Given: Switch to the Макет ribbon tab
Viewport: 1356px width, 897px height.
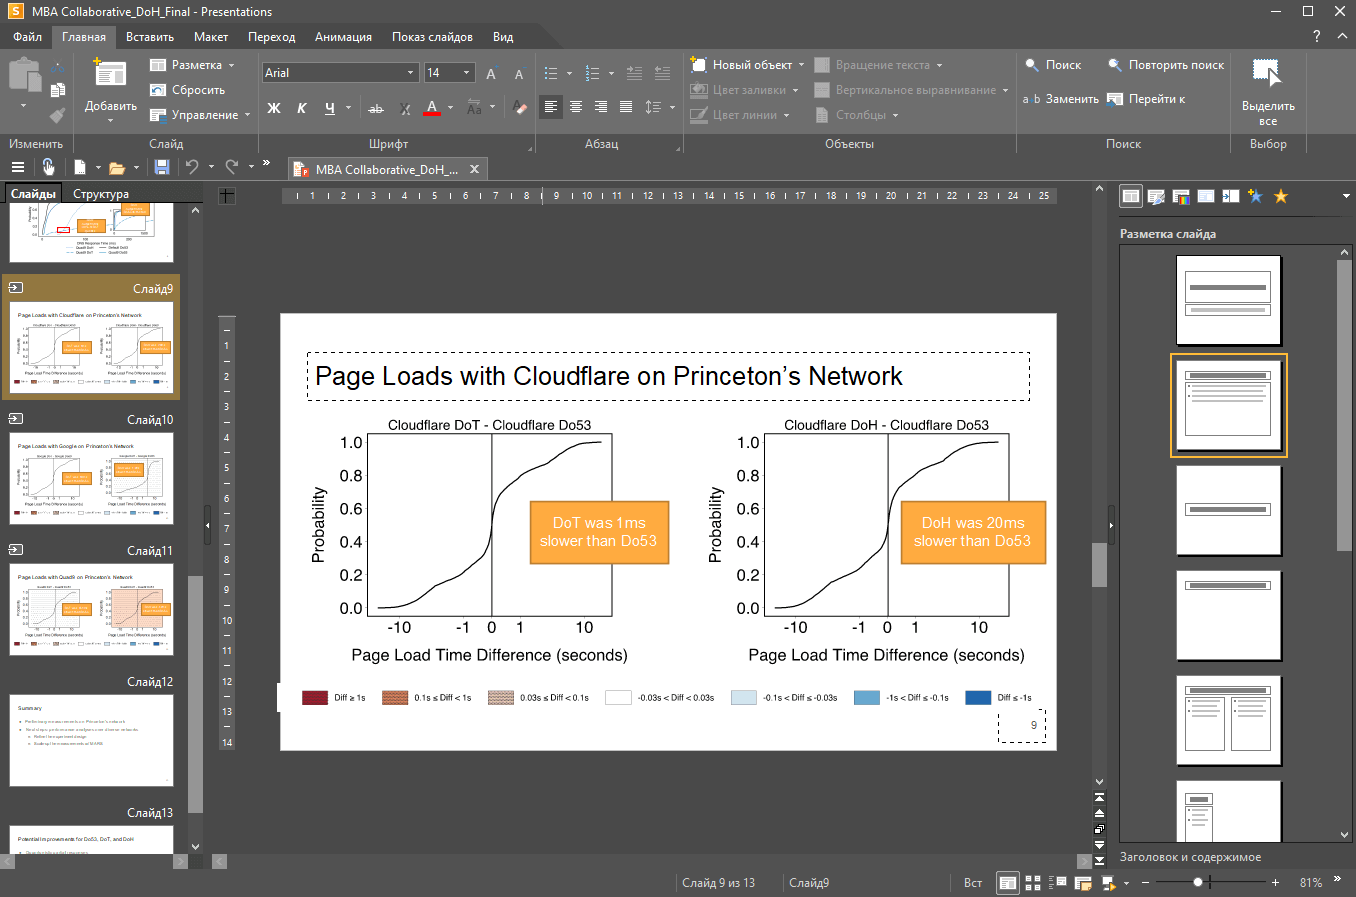Looking at the screenshot, I should tap(211, 37).
